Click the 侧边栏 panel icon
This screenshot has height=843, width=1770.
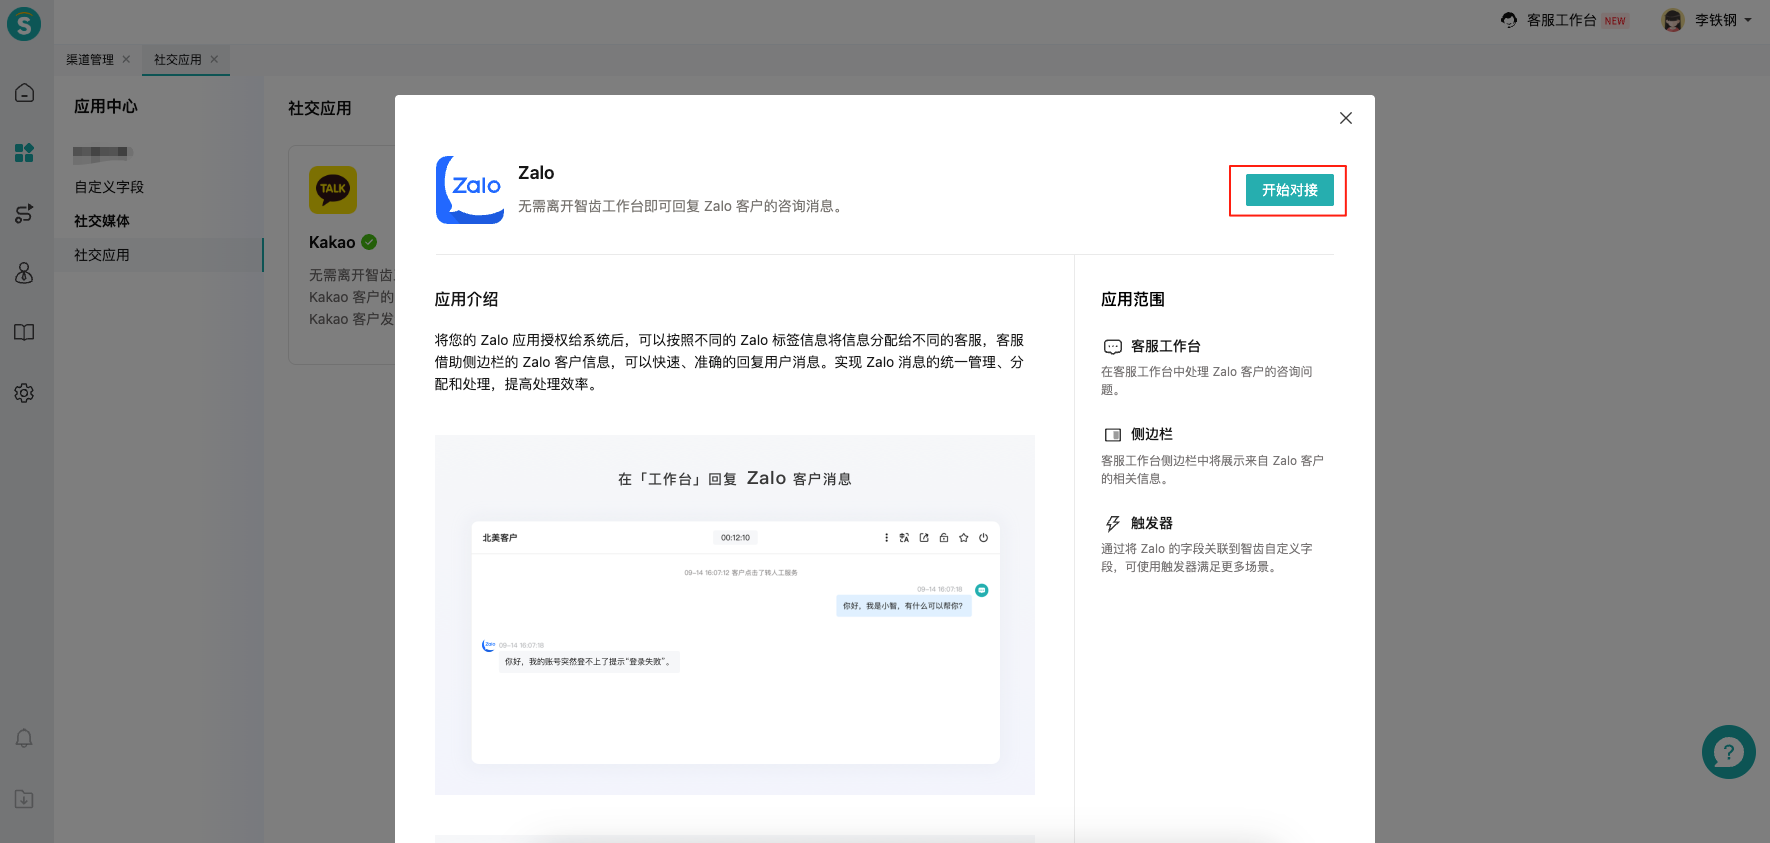click(1112, 435)
